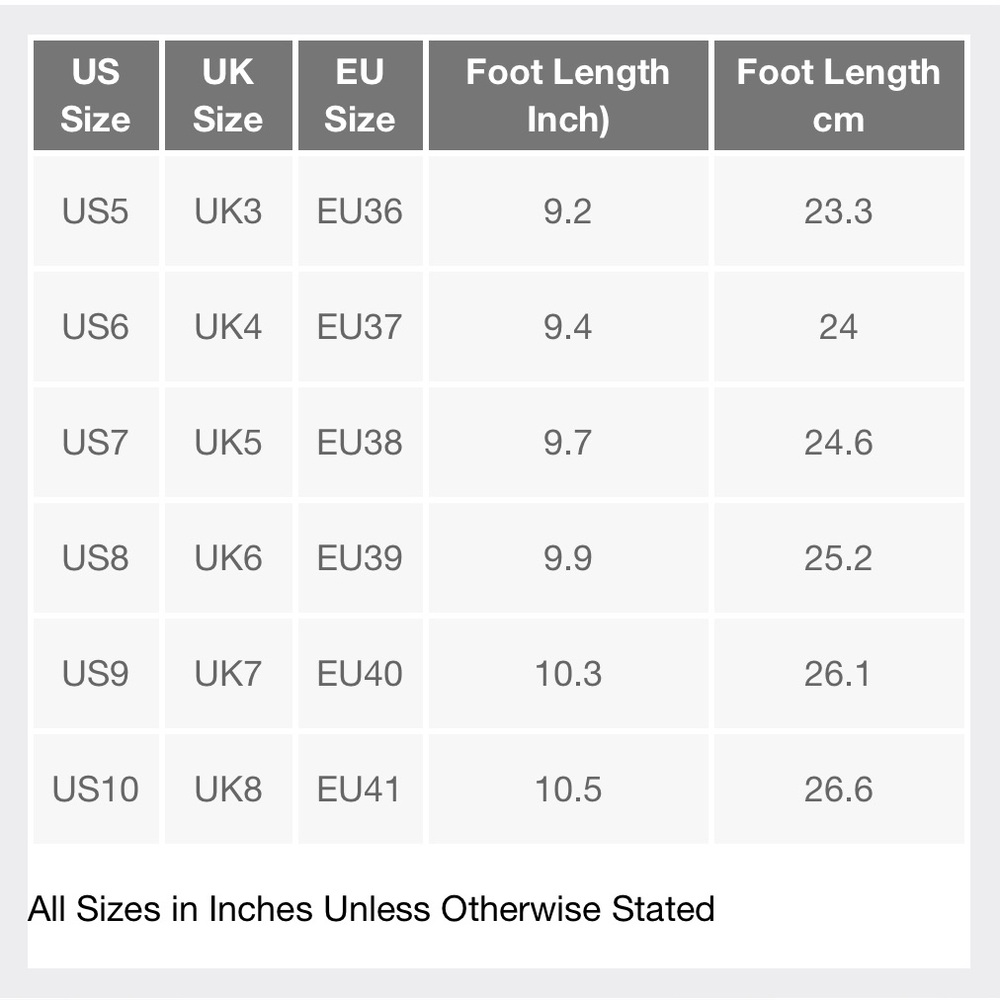Click the UK Size column header
This screenshot has height=1000, width=1000.
pos(228,96)
